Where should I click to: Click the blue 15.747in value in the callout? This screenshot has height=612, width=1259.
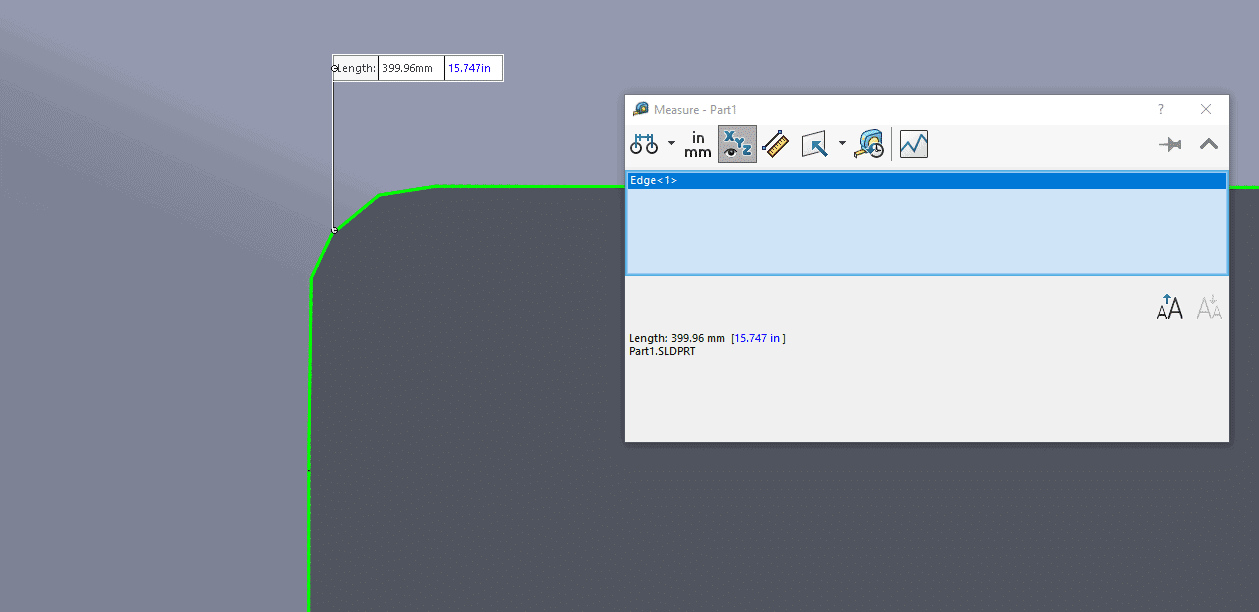pyautogui.click(x=472, y=67)
